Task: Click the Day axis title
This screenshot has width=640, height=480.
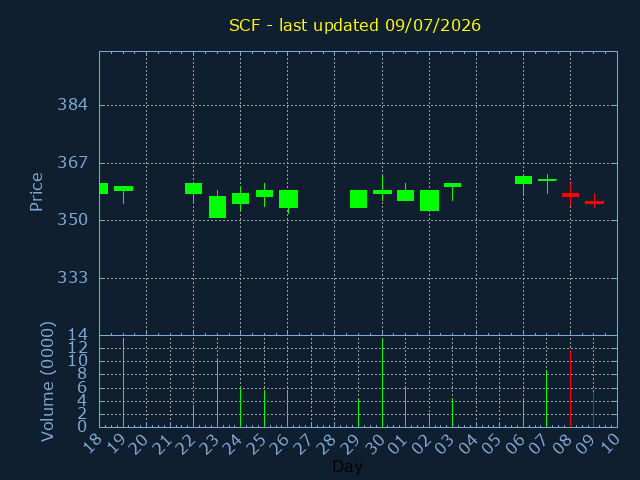Action: pos(347,466)
